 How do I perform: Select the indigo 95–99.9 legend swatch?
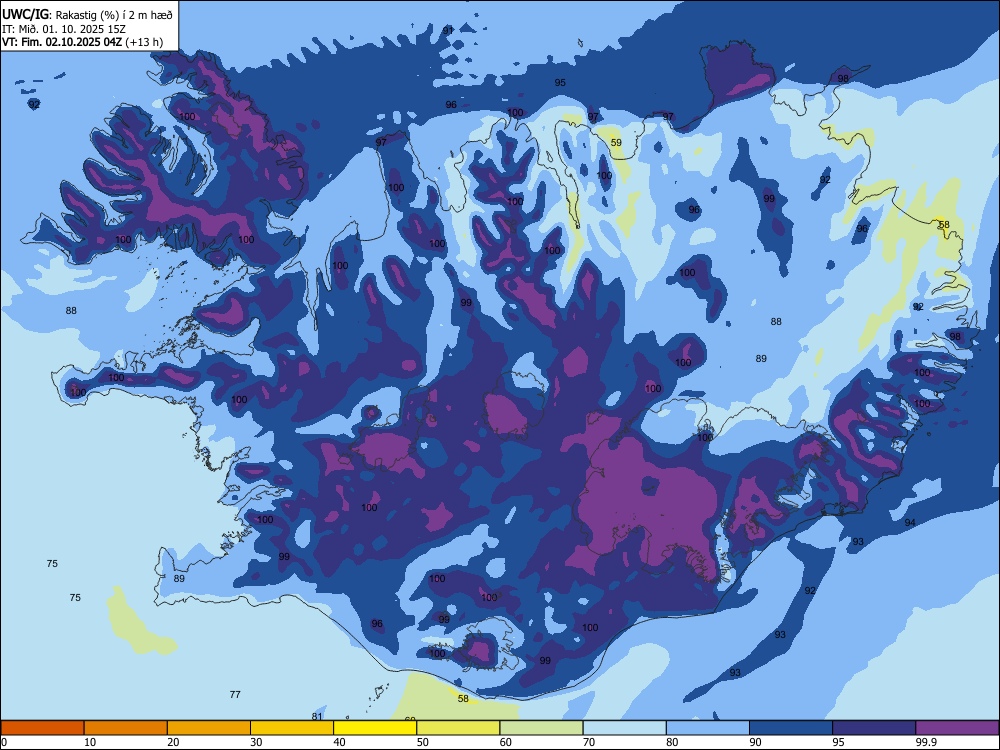874,728
